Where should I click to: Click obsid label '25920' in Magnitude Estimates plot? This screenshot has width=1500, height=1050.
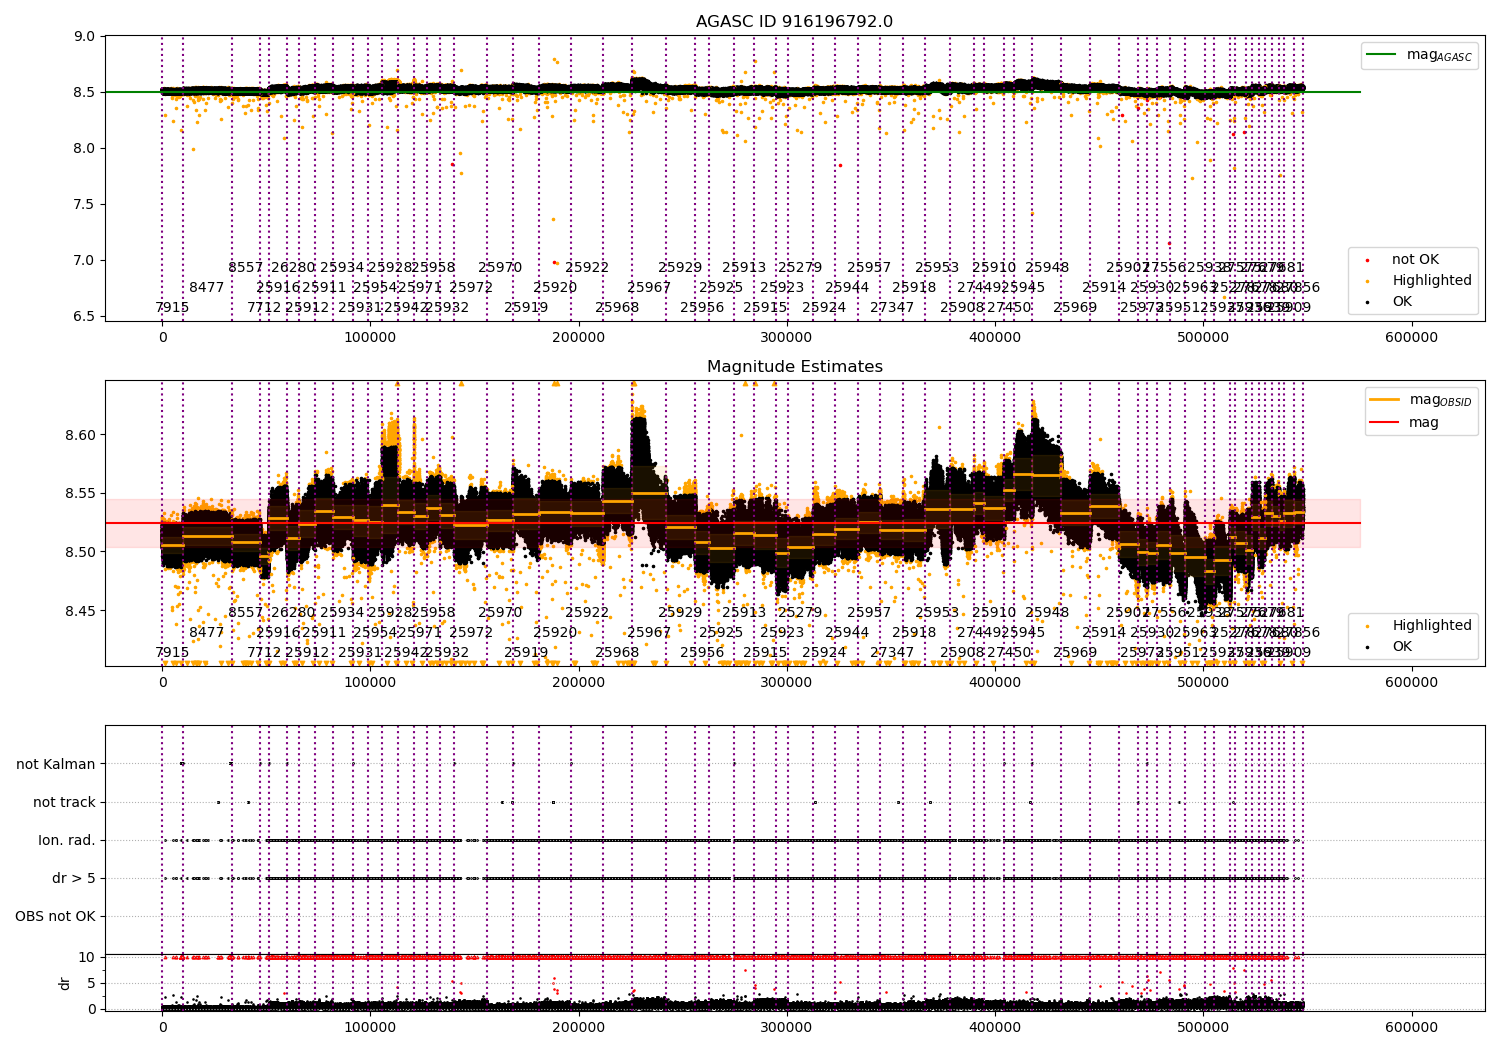click(x=555, y=633)
